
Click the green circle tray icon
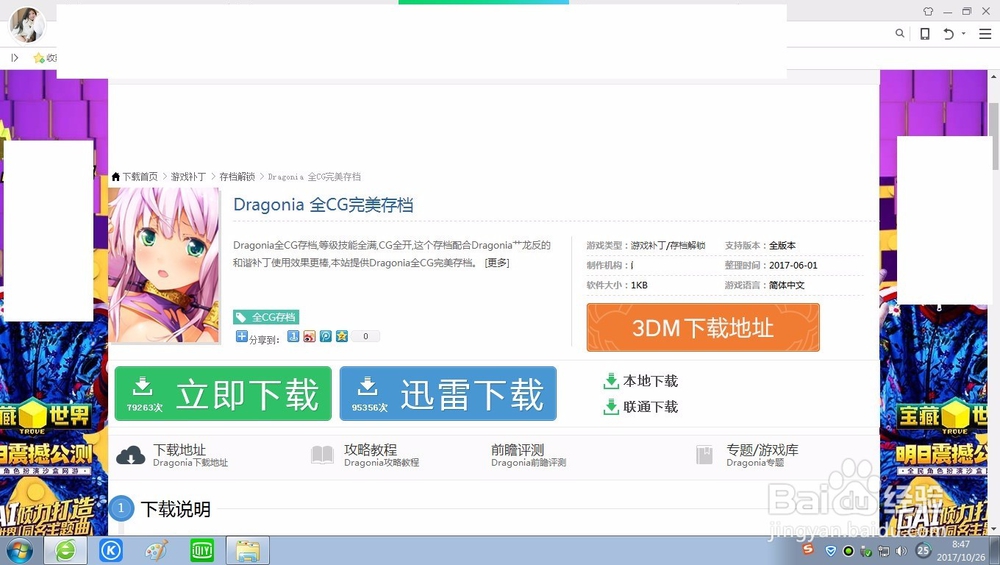click(848, 551)
